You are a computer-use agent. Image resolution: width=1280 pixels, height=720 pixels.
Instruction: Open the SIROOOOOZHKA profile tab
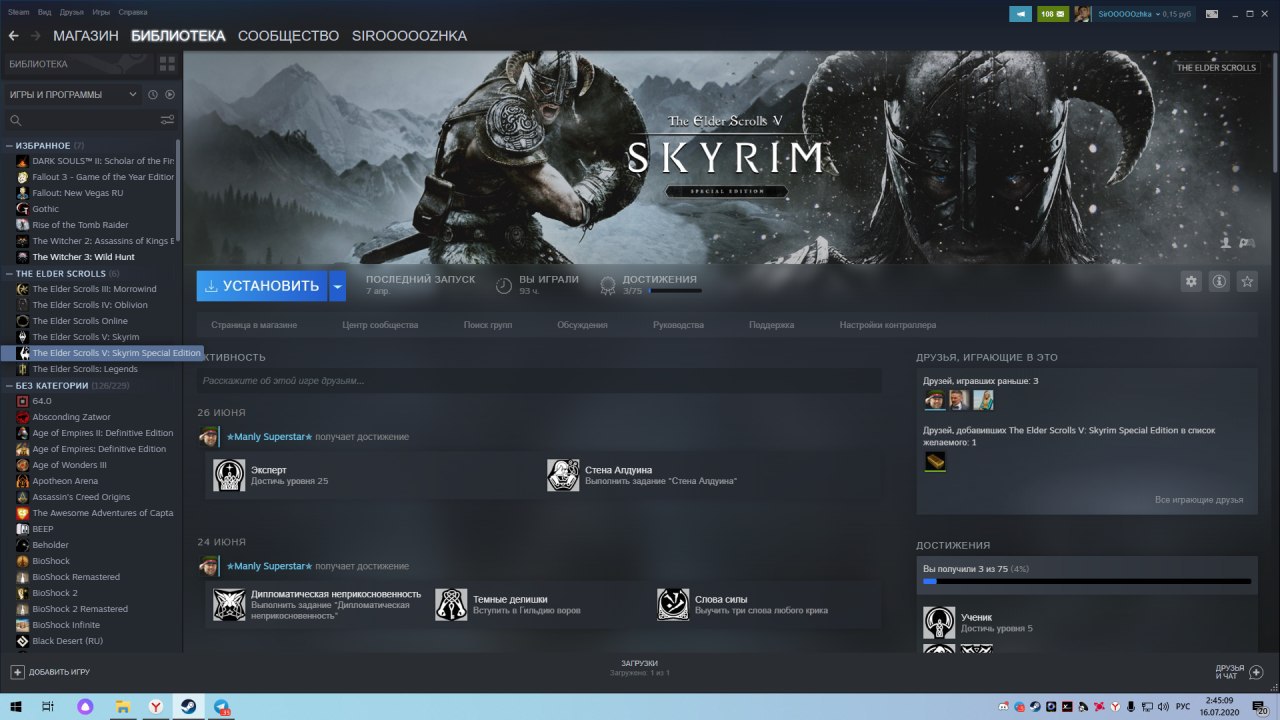click(409, 36)
